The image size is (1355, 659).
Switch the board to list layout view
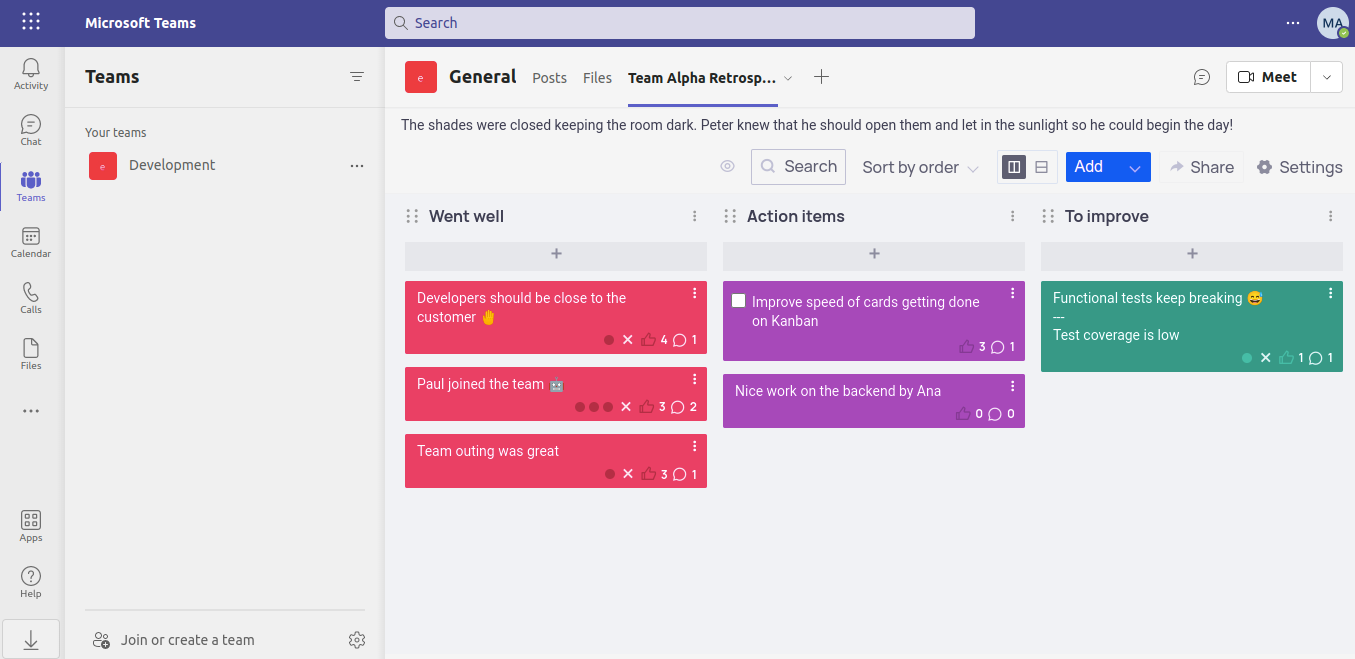point(1041,166)
